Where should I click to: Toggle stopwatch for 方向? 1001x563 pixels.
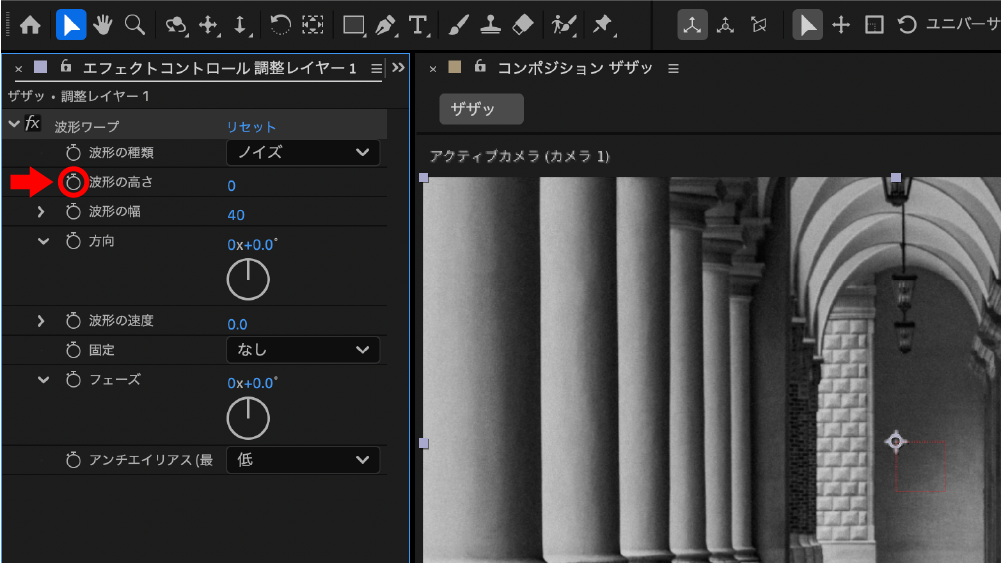[73, 241]
